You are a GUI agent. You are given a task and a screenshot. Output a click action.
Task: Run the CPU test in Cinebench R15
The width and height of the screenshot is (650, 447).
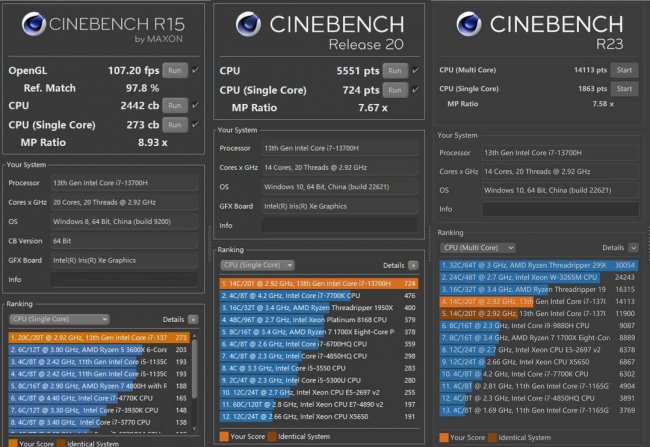click(175, 105)
